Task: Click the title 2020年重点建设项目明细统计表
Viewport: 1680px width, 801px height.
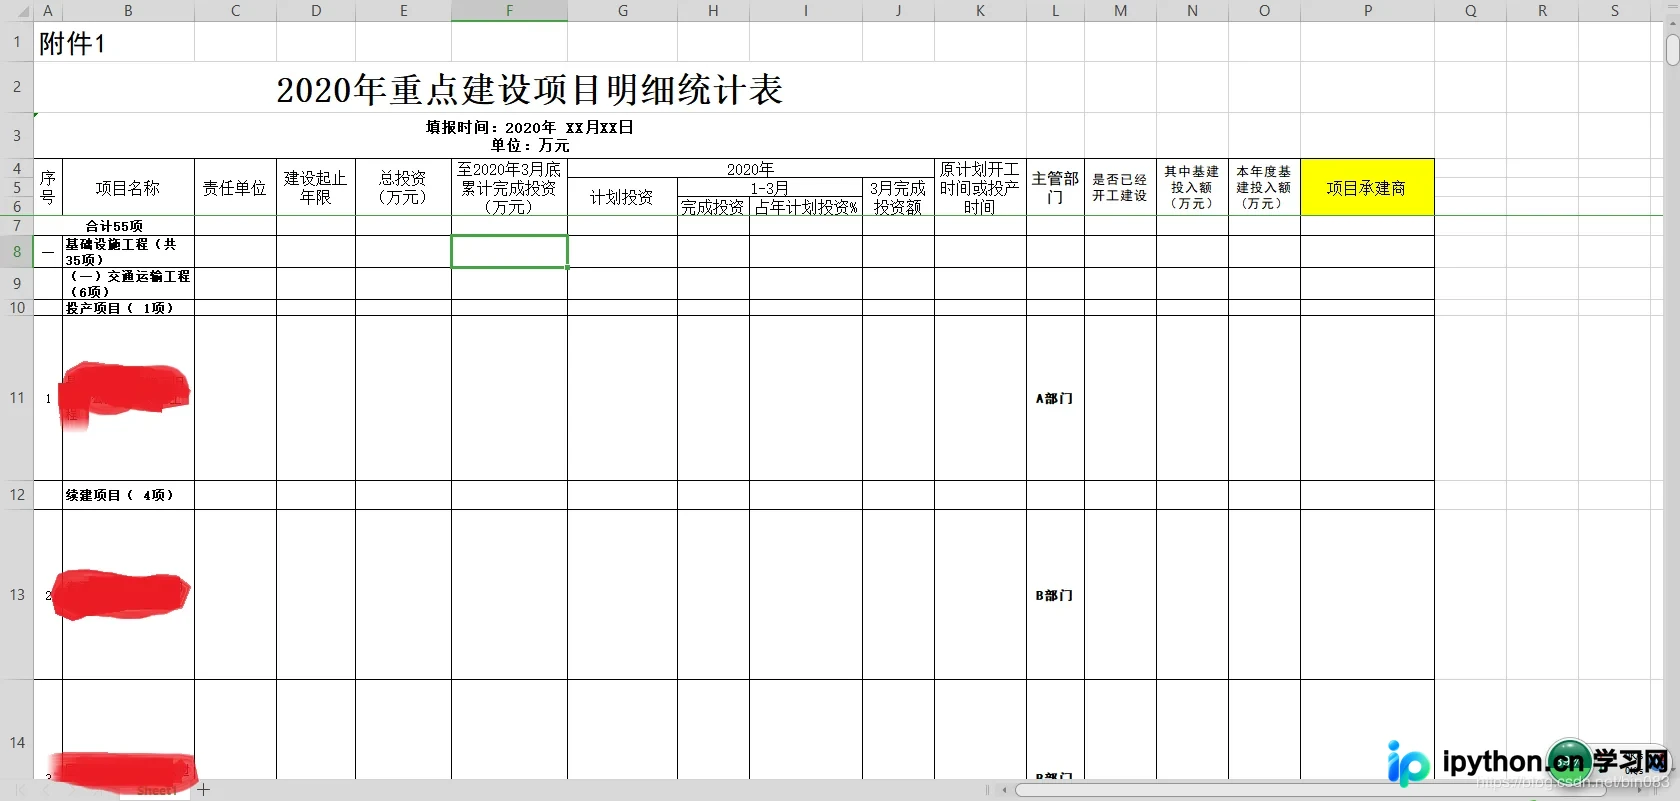Action: coord(529,90)
